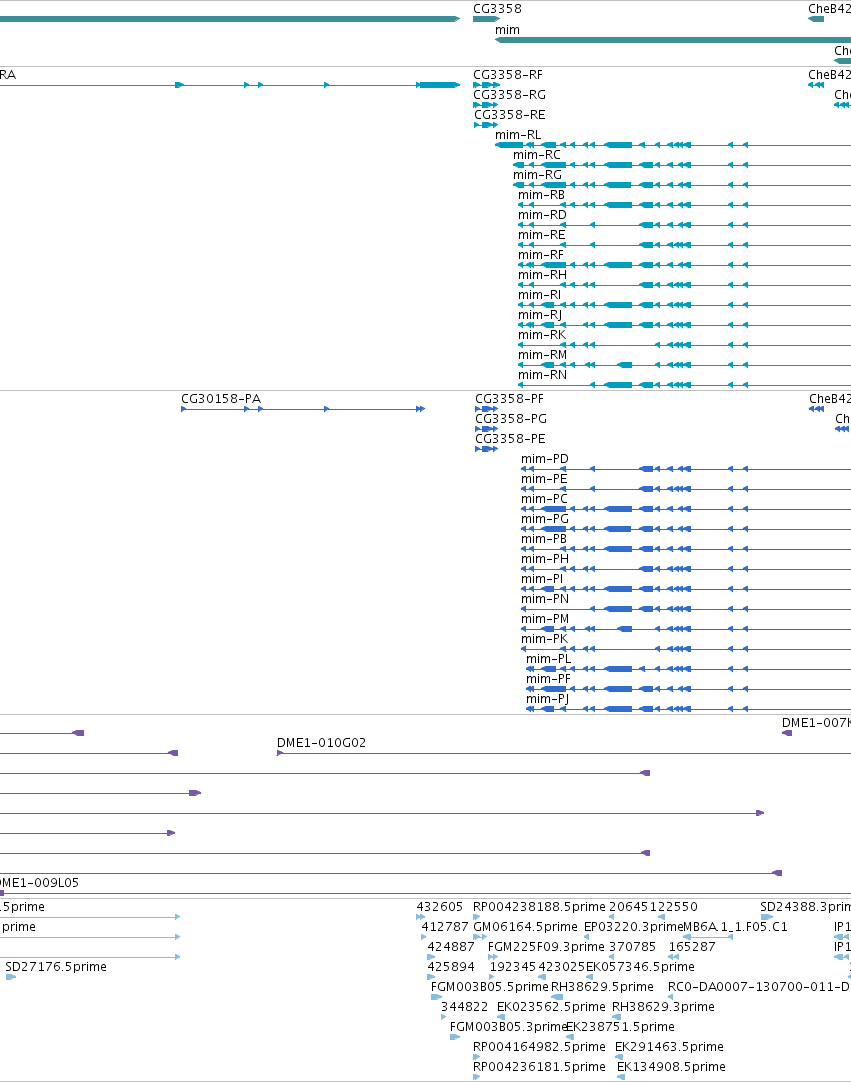Choose the mim-RF transcript
851x1082 pixels.
(x=541, y=255)
